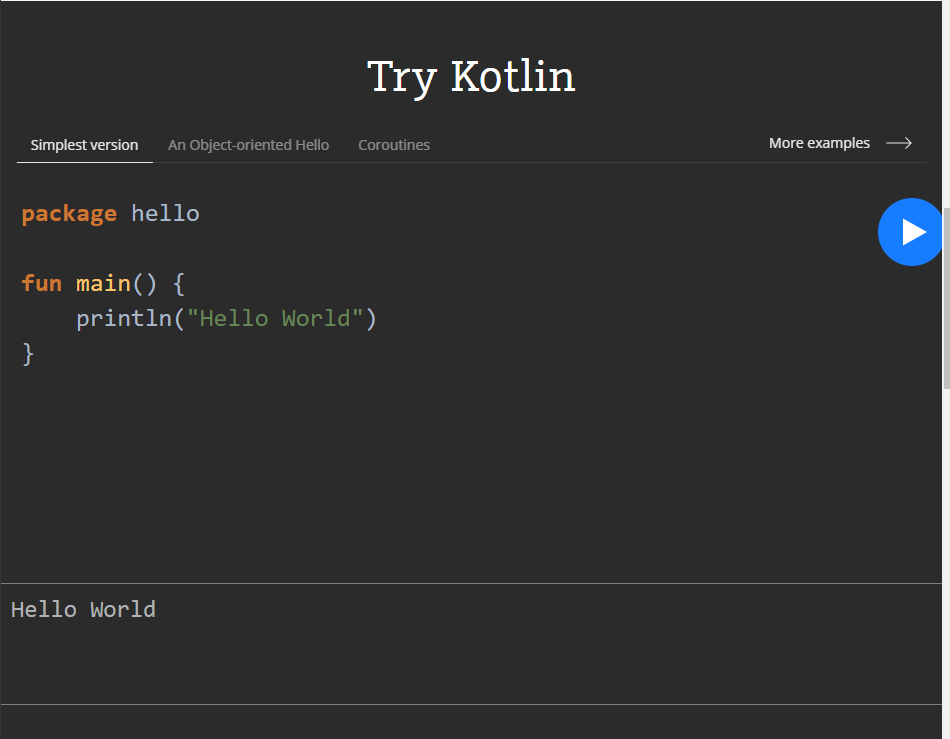The height and width of the screenshot is (739, 950).
Task: Place cursor on the package hello line
Action: 110,214
